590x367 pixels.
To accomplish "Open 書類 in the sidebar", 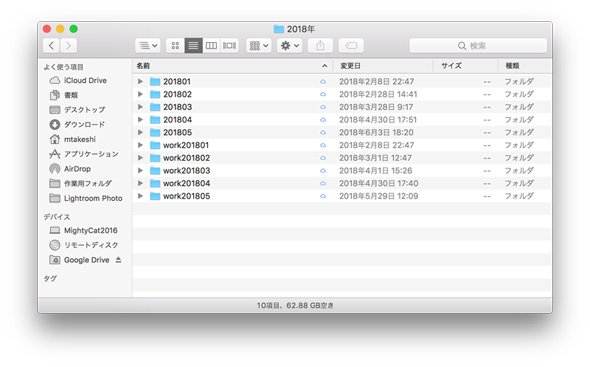I will pyautogui.click(x=64, y=95).
